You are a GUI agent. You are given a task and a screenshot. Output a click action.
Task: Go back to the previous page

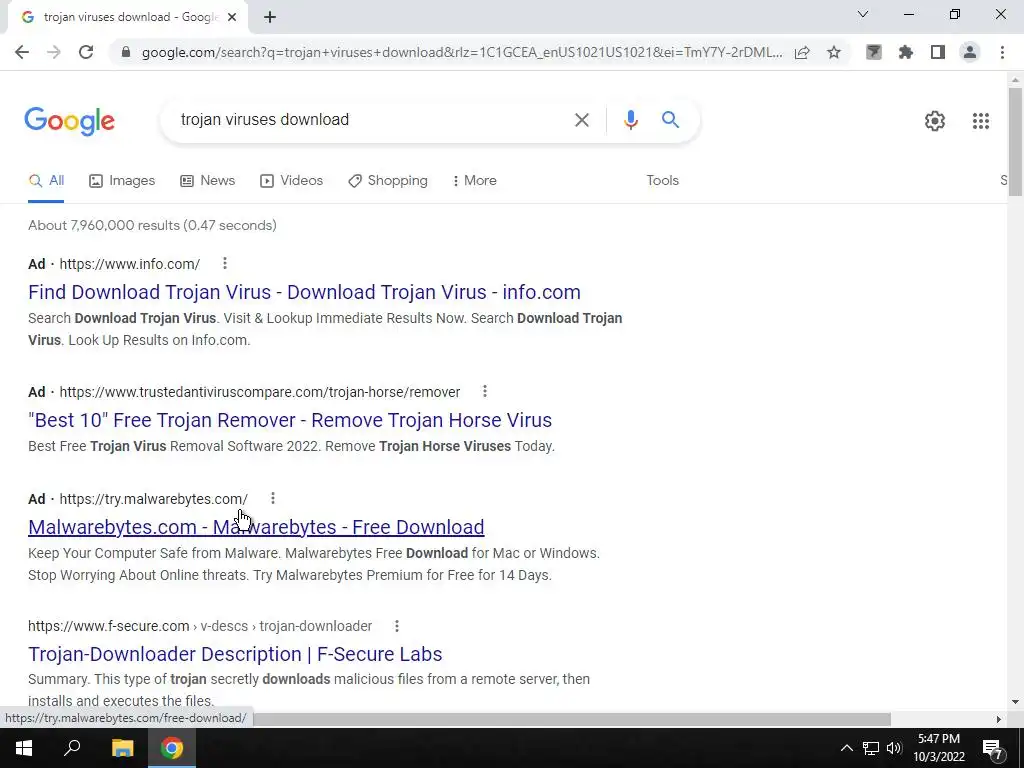[22, 52]
